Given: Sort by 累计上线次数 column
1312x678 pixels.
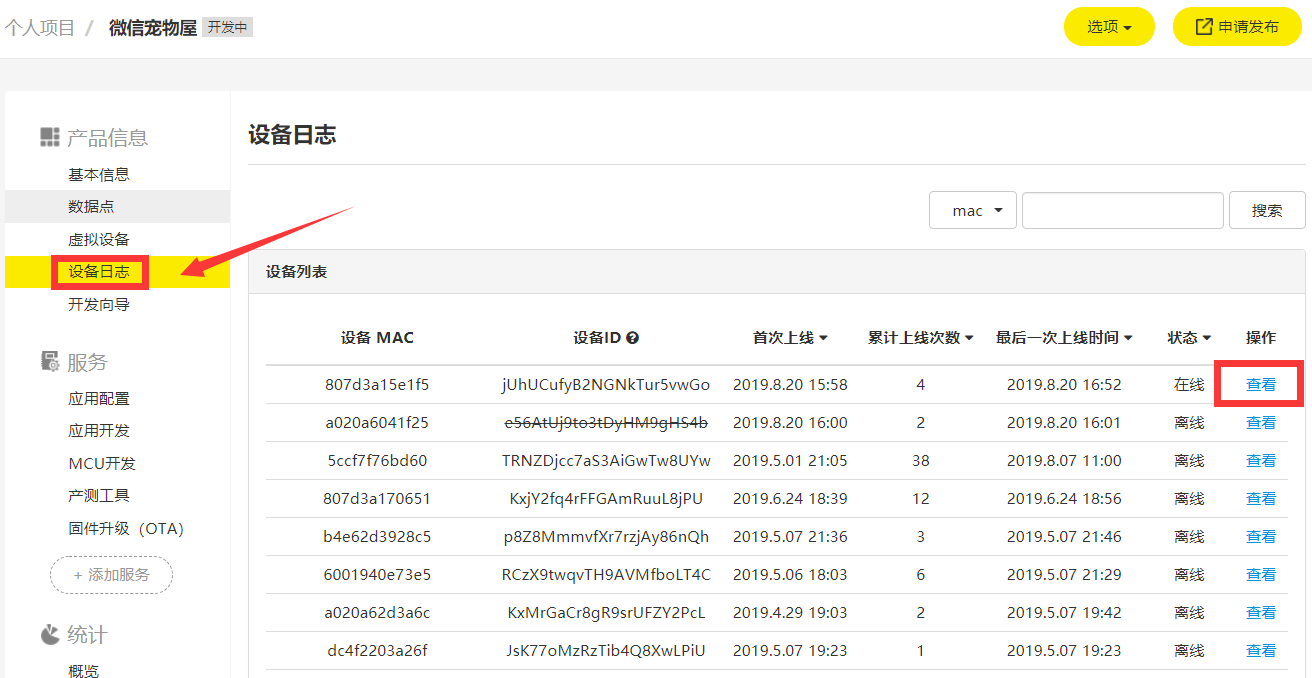Looking at the screenshot, I should pos(920,338).
